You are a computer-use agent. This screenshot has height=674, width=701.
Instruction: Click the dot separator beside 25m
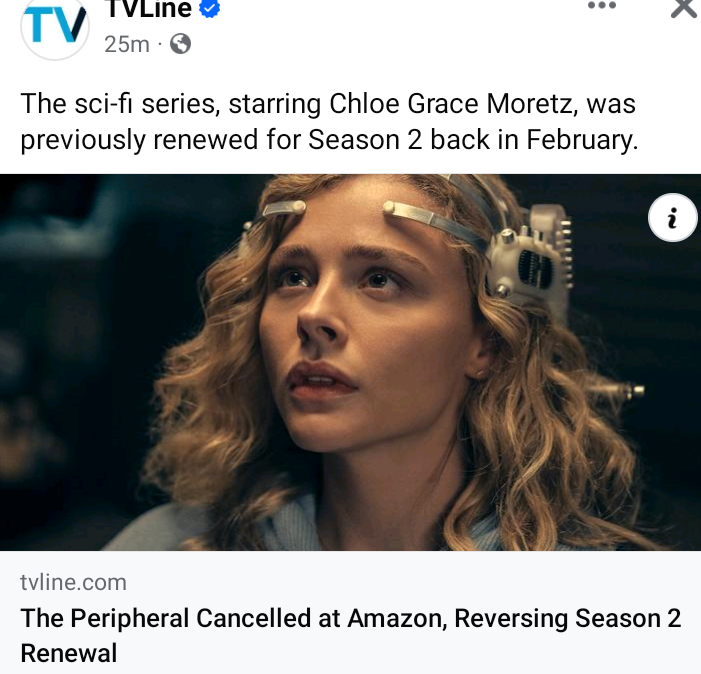(160, 44)
